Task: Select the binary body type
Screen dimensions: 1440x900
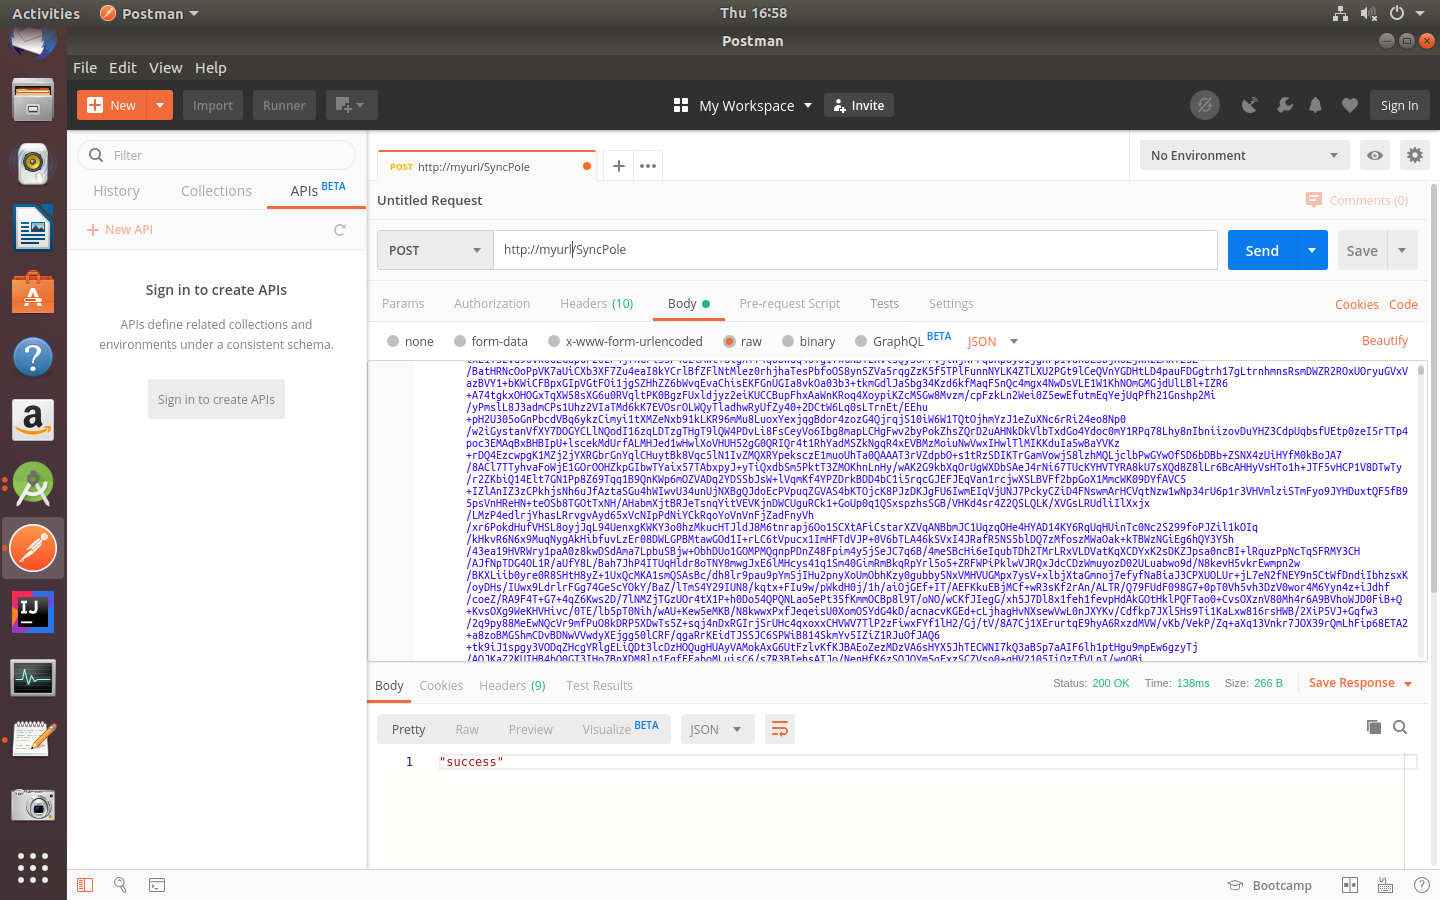Action: pyautogui.click(x=808, y=341)
